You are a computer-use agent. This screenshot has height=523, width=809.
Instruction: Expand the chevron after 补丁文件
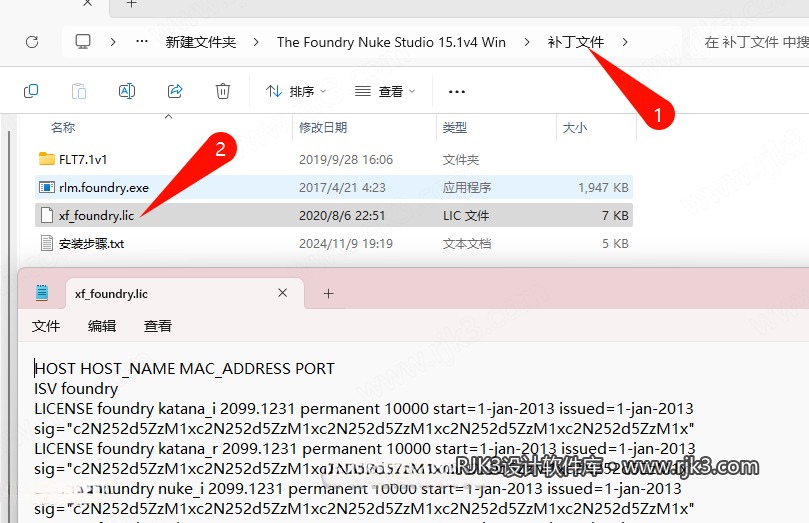click(x=625, y=42)
